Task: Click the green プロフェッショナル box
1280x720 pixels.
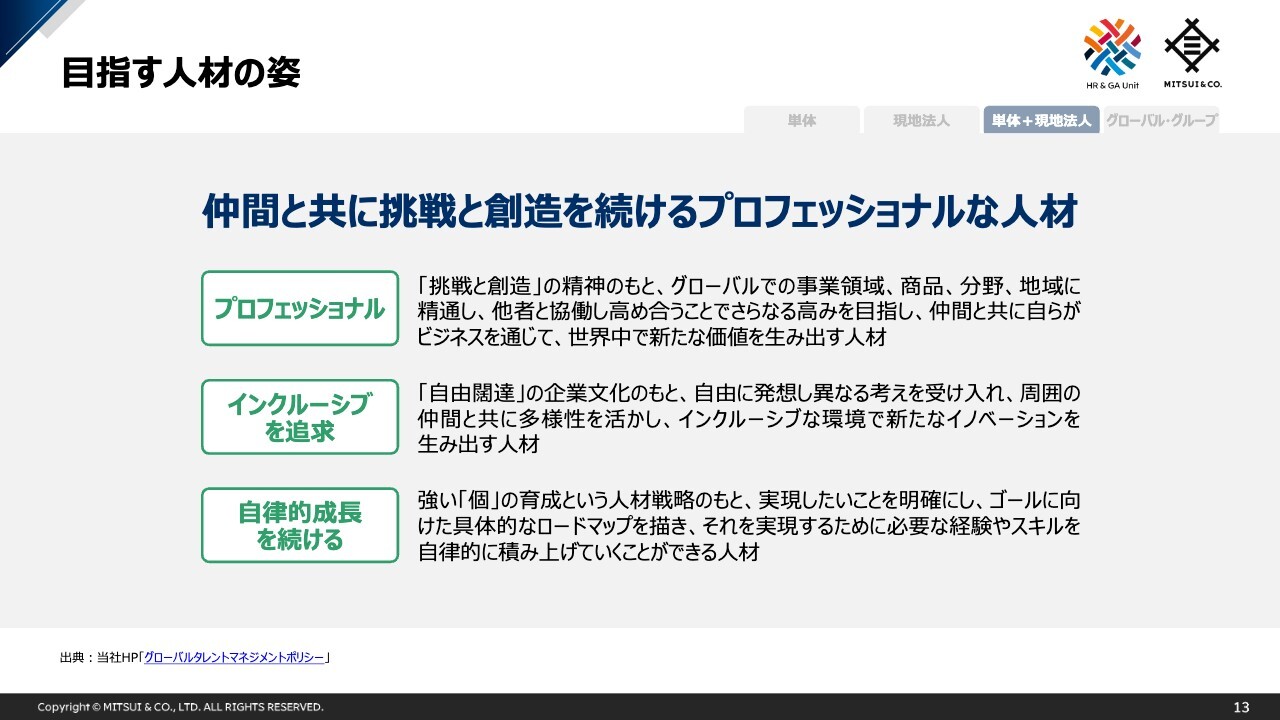Action: click(x=300, y=308)
